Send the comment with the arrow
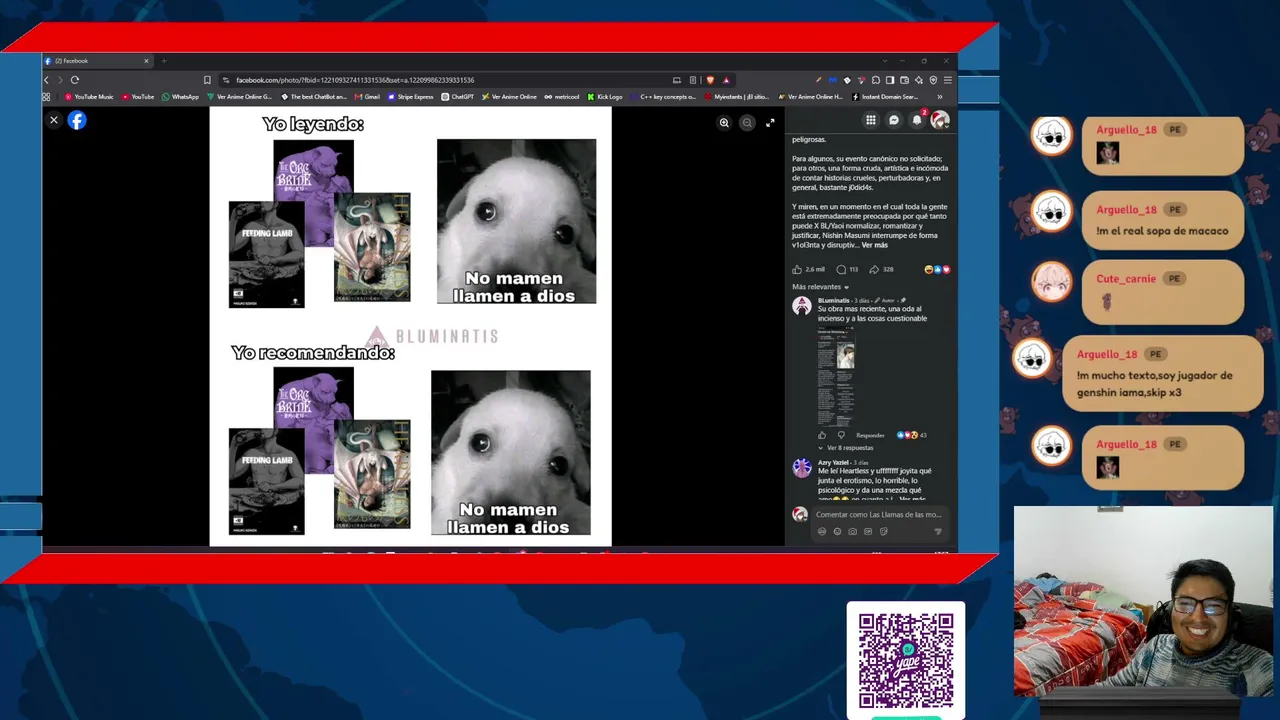1280x720 pixels. (937, 532)
